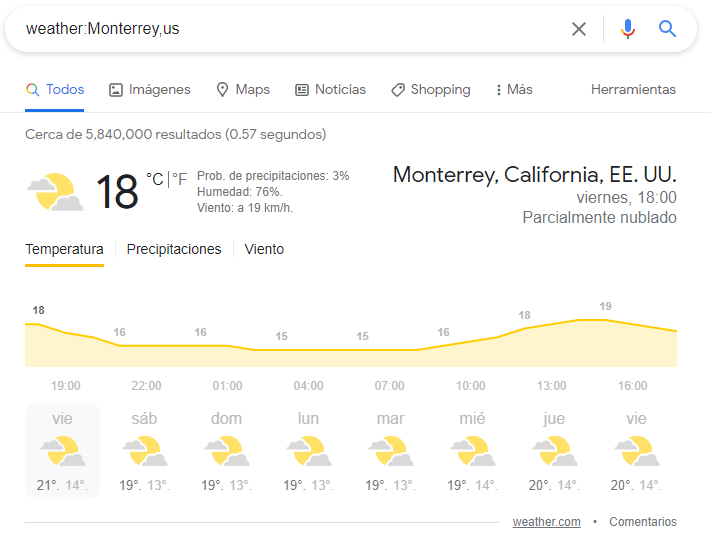This screenshot has width=711, height=542.
Task: Click the blue magnifier search icon
Action: click(x=667, y=29)
